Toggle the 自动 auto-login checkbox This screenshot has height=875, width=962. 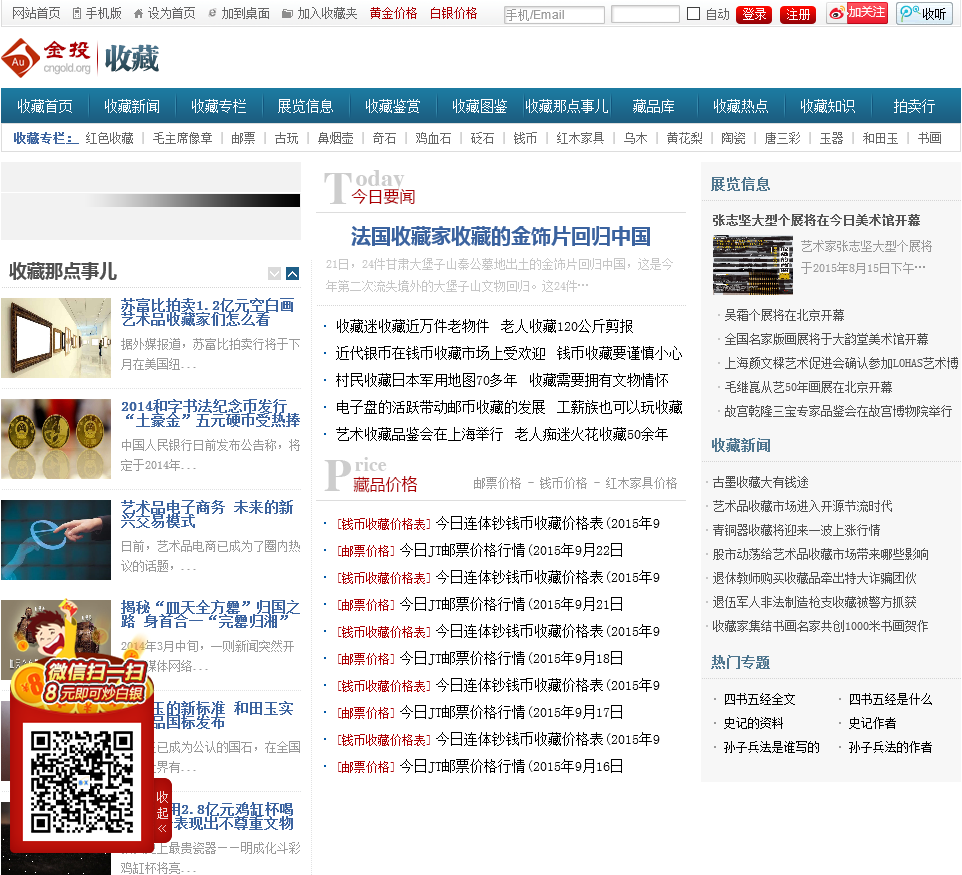point(693,13)
